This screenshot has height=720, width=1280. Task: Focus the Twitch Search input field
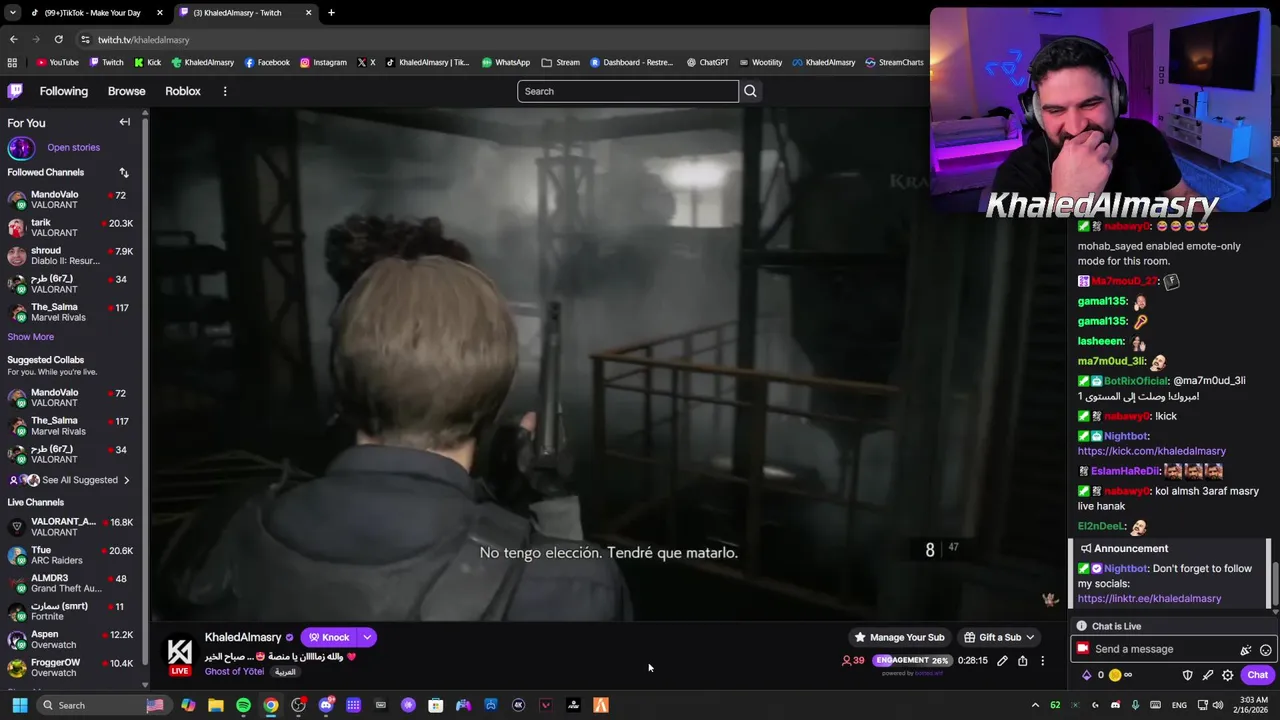click(x=628, y=91)
